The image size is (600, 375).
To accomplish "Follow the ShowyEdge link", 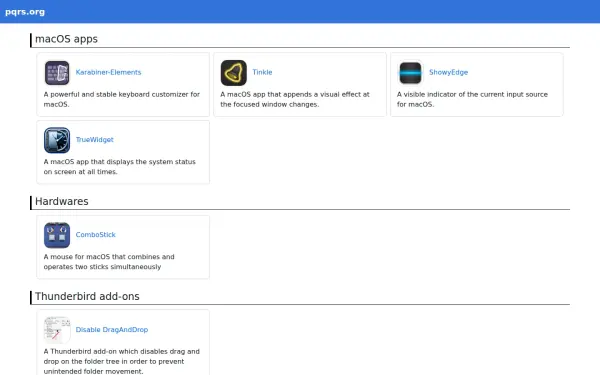I will (448, 72).
